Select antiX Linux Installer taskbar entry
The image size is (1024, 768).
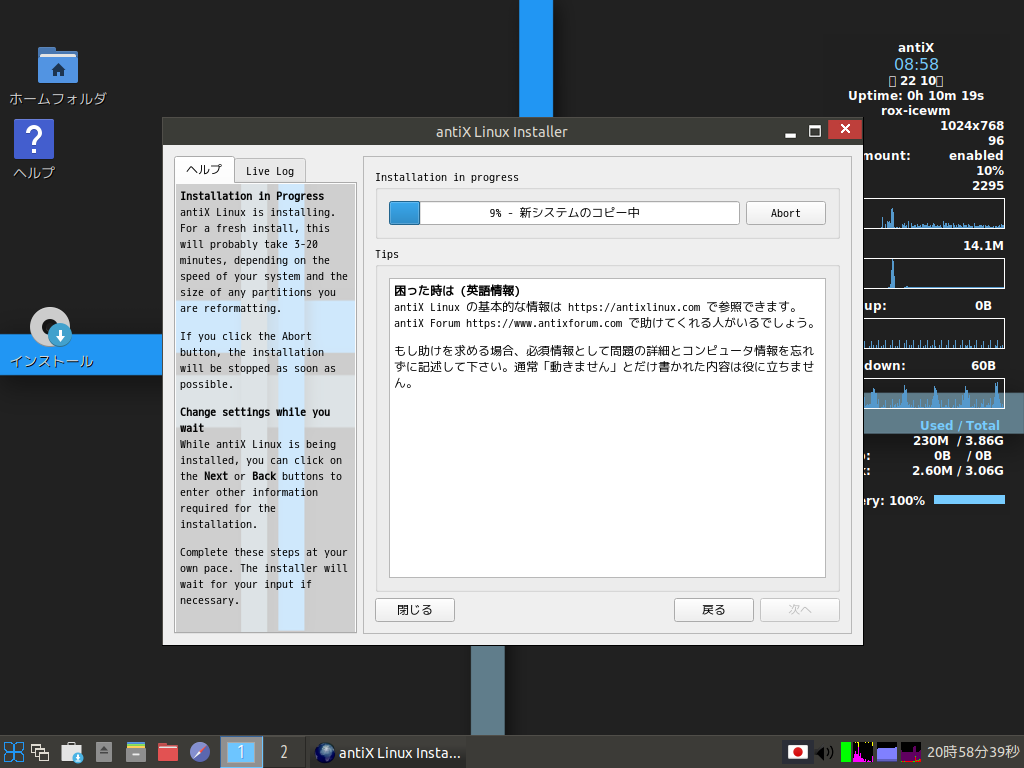[x=388, y=752]
